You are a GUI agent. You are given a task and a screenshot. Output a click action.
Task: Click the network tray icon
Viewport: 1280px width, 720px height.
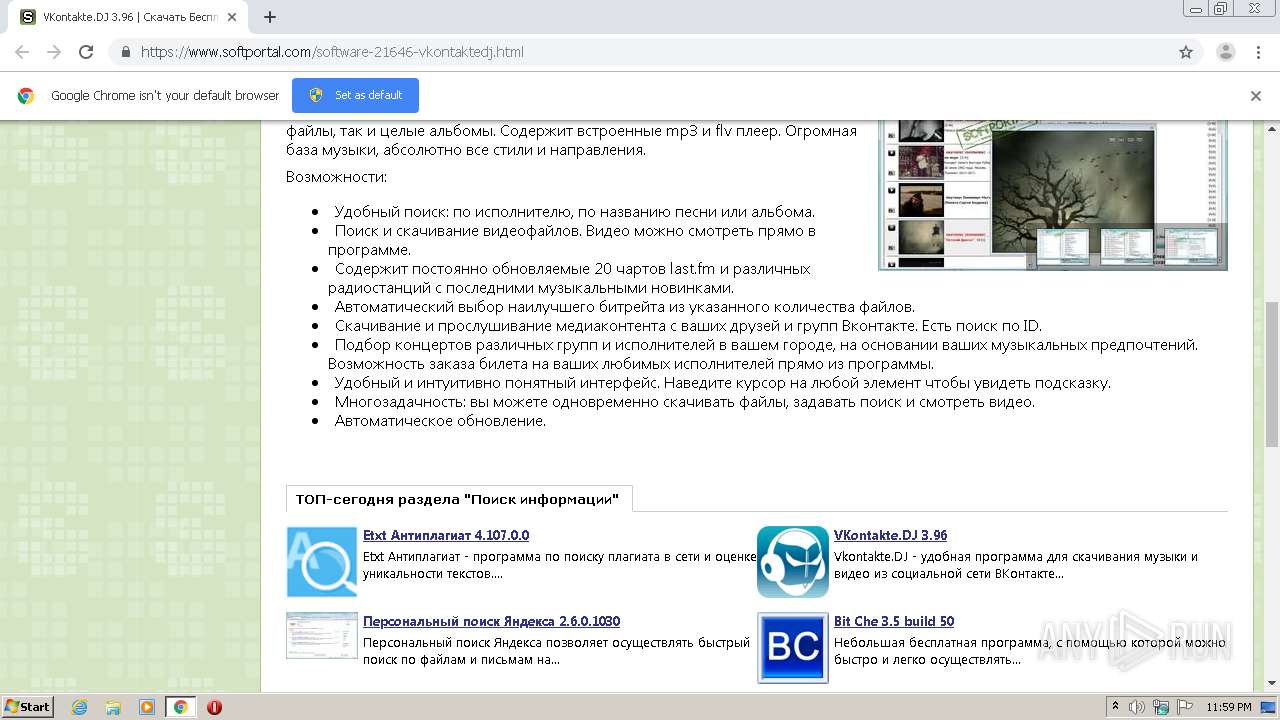tap(1161, 707)
